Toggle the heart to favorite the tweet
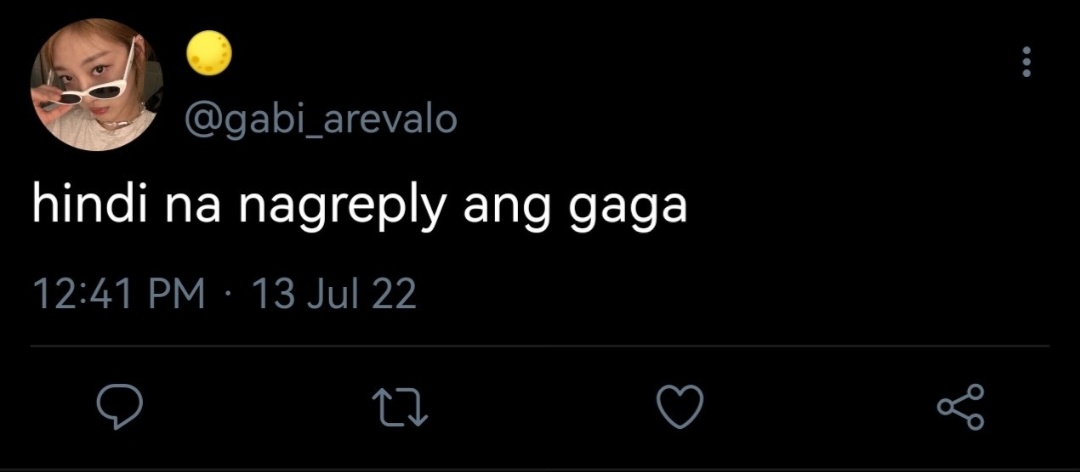1080x472 pixels. click(x=680, y=407)
